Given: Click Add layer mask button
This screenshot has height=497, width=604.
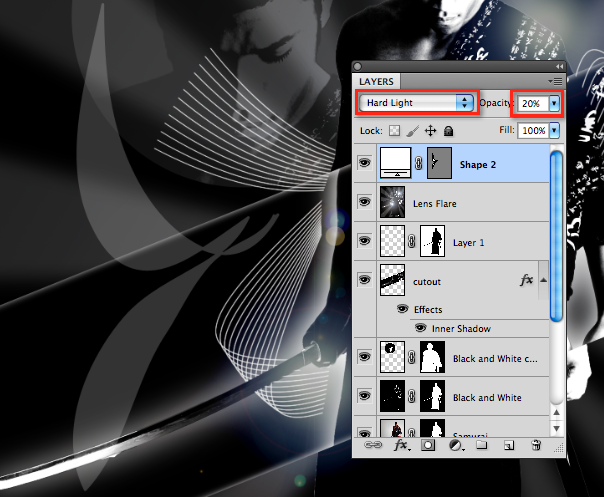Looking at the screenshot, I should pyautogui.click(x=428, y=445).
